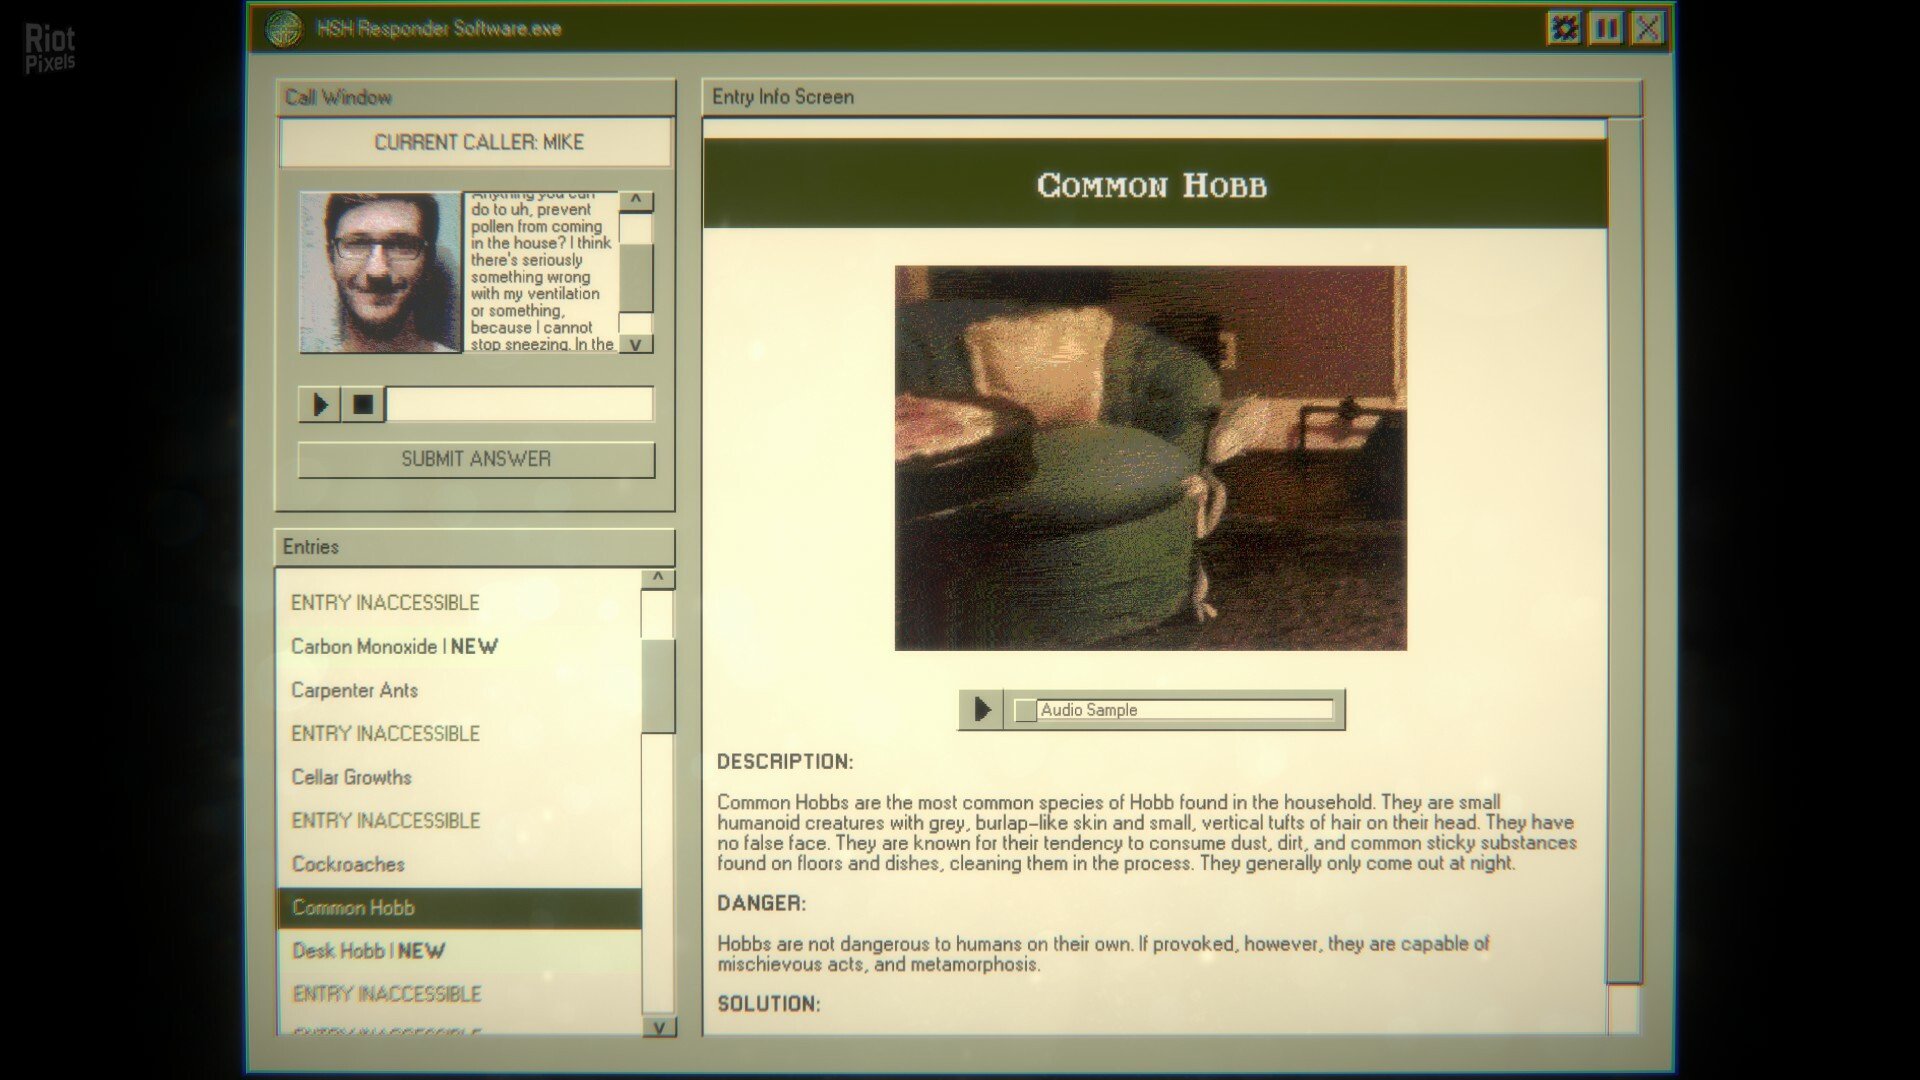Play the caller's voice message
Image resolution: width=1920 pixels, height=1080 pixels.
tap(320, 405)
